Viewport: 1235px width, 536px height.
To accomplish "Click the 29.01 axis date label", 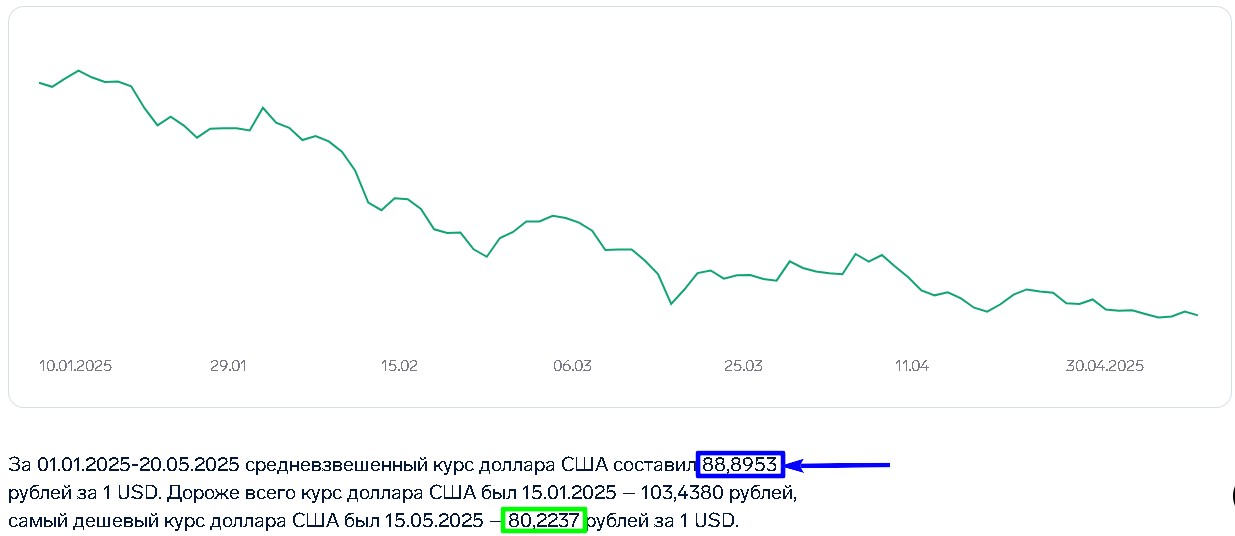I will (x=228, y=366).
